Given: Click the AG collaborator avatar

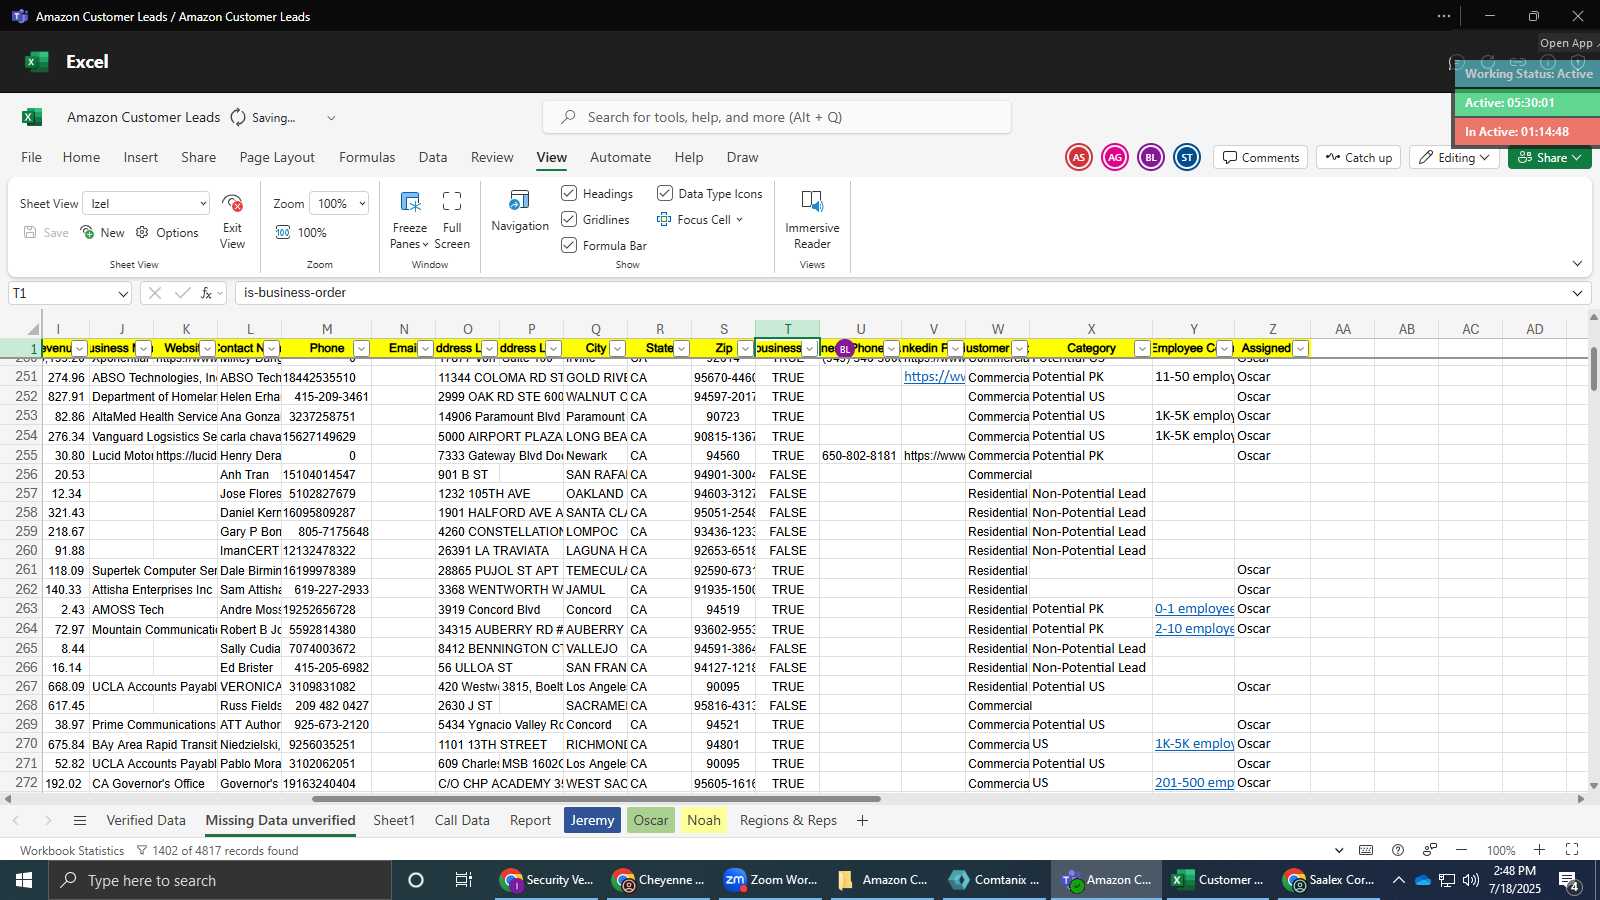Looking at the screenshot, I should click(x=1114, y=157).
